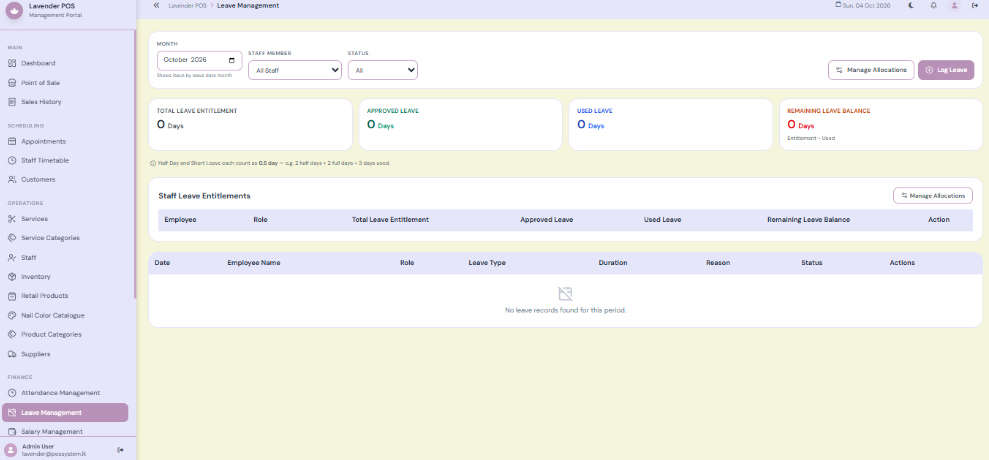Click Inventory box icon
This screenshot has height=460, width=989.
pos(11,276)
